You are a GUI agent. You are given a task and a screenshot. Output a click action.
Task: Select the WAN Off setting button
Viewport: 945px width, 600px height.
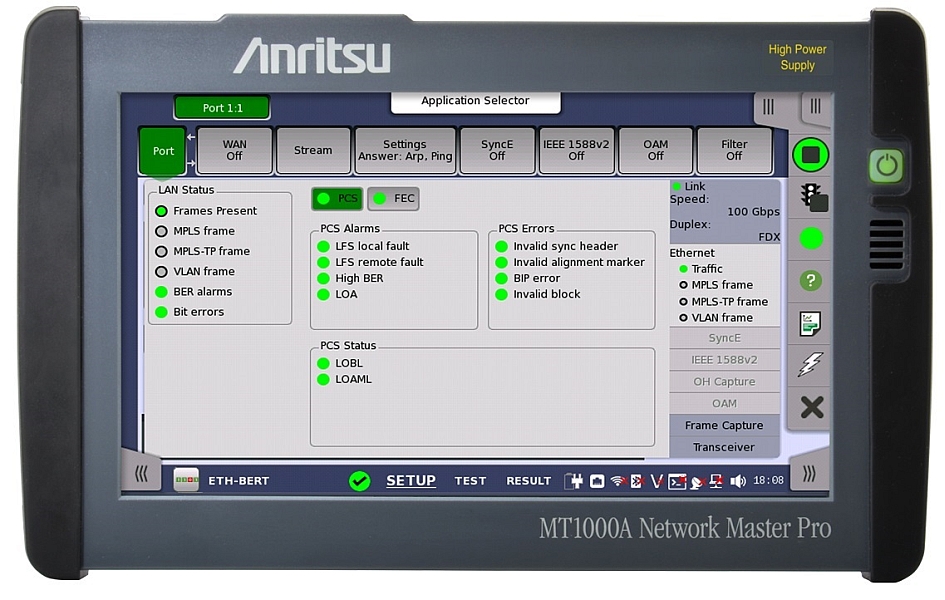click(x=234, y=150)
